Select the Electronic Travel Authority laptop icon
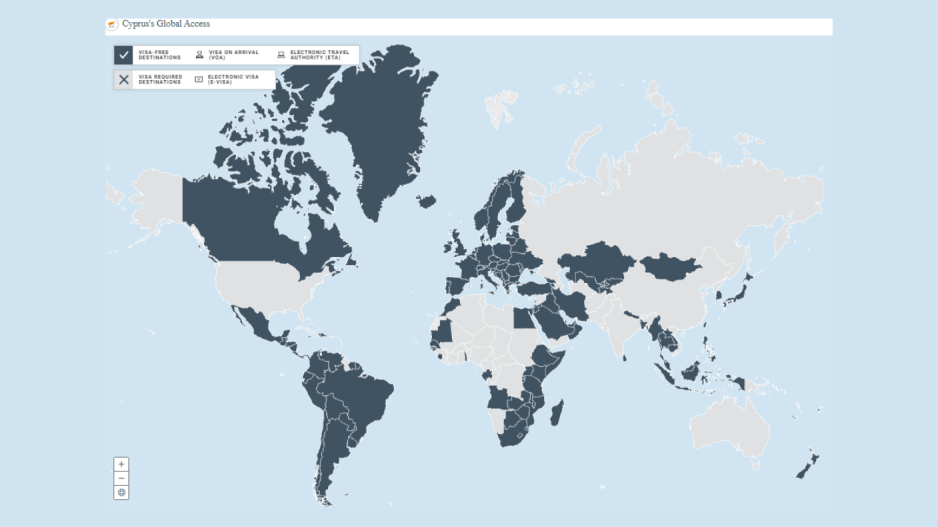 [x=281, y=55]
